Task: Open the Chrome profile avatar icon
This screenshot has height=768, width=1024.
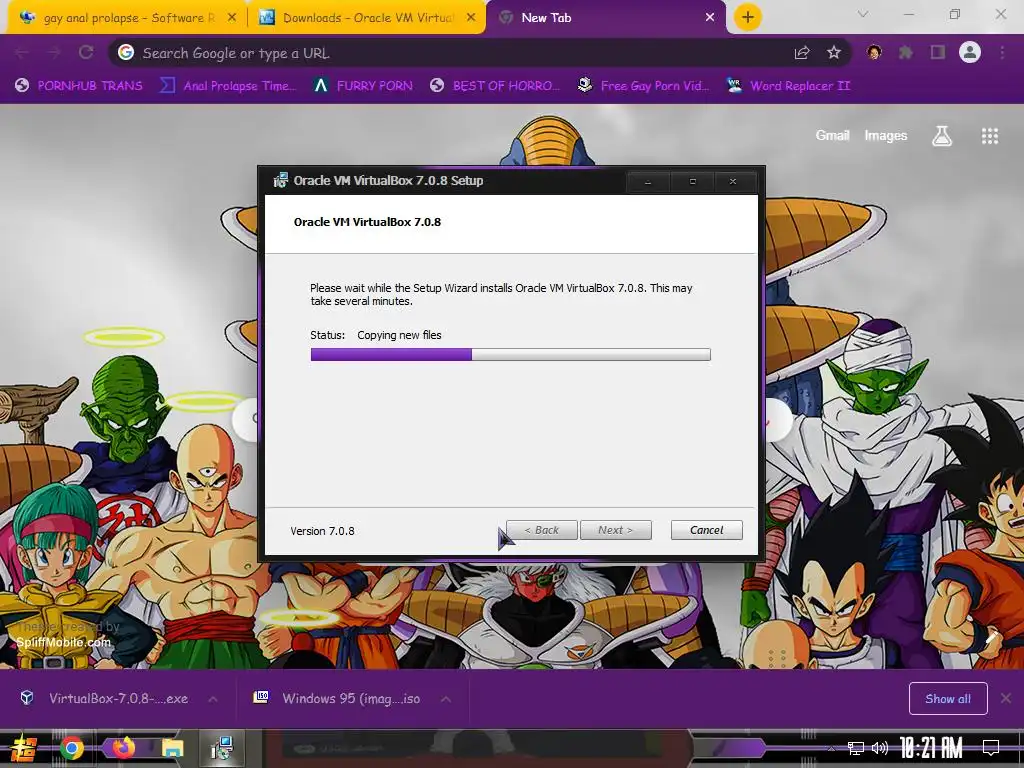Action: click(x=970, y=52)
